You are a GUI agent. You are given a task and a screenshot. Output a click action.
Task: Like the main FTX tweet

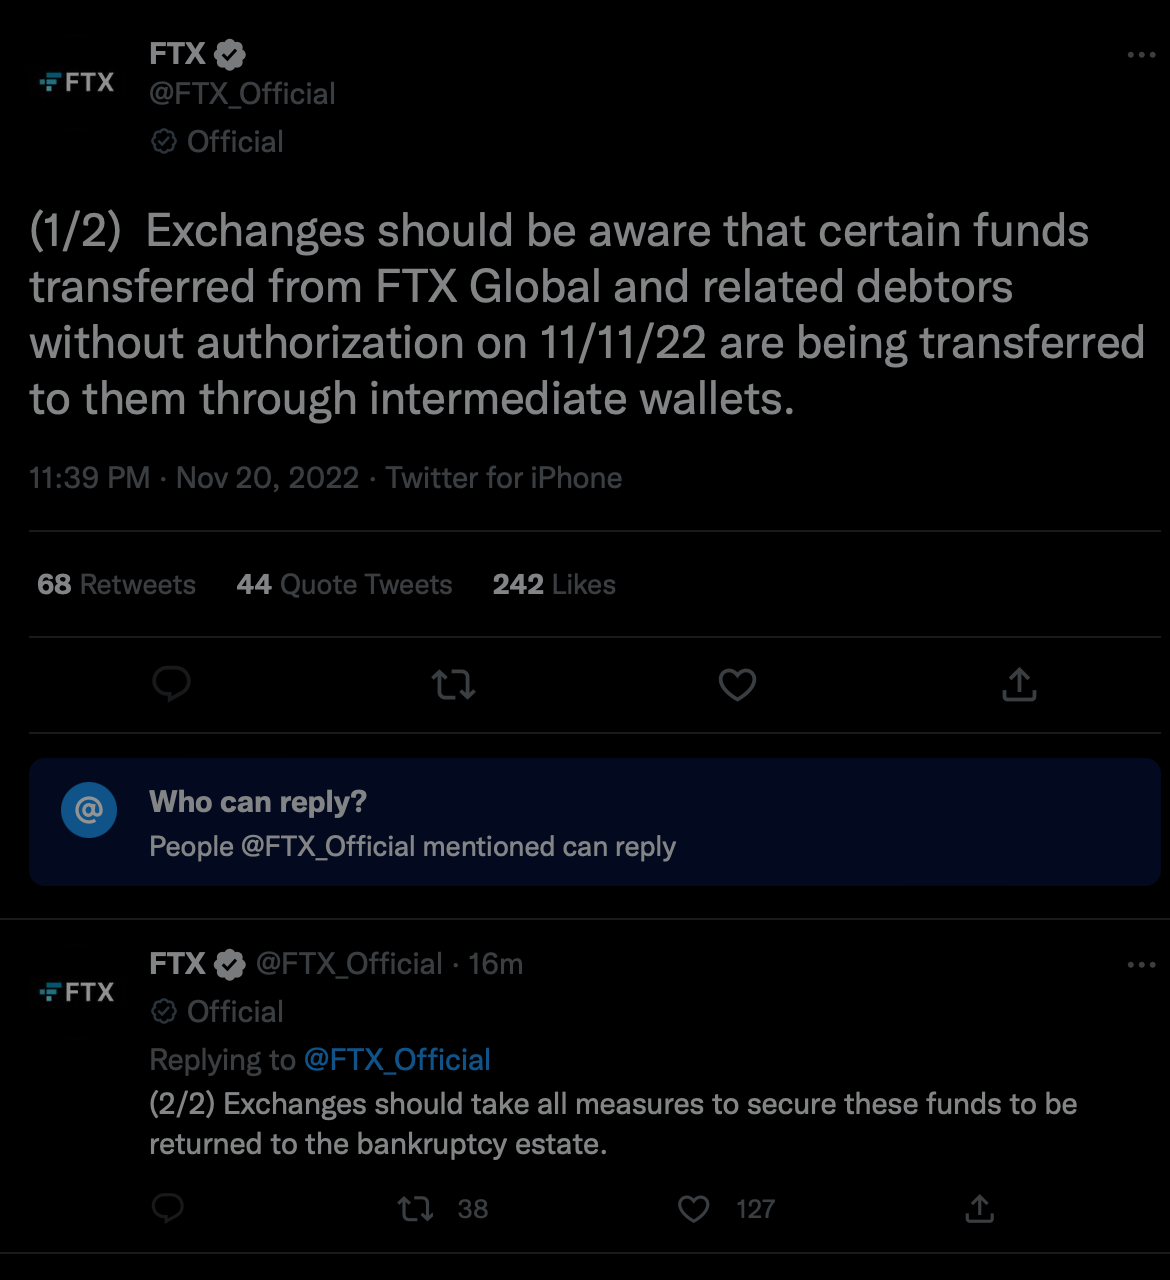click(737, 685)
